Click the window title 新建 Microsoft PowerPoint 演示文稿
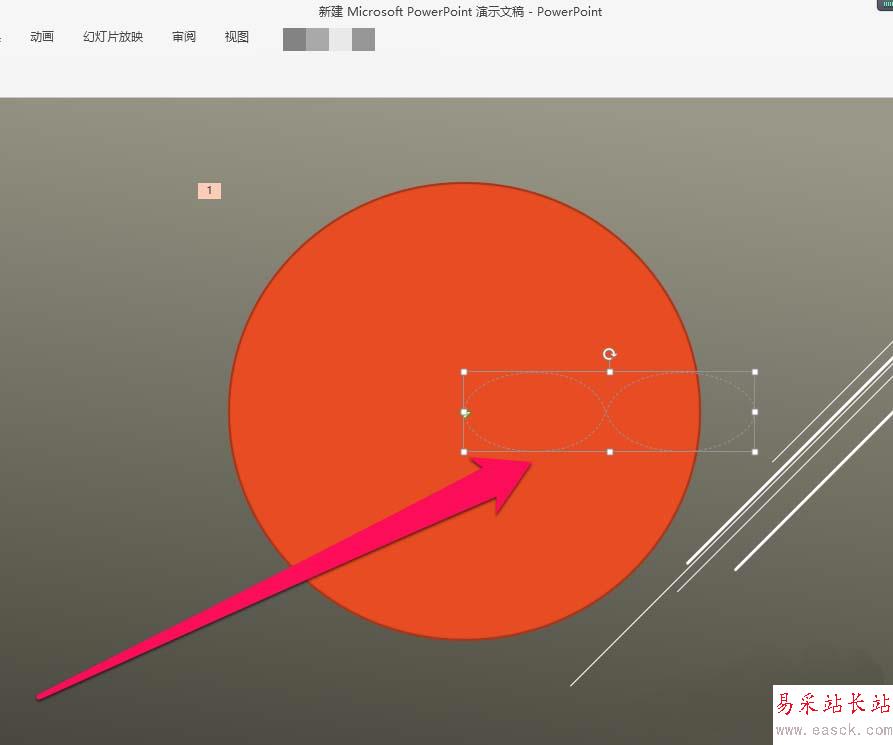This screenshot has height=745, width=893. [x=421, y=12]
